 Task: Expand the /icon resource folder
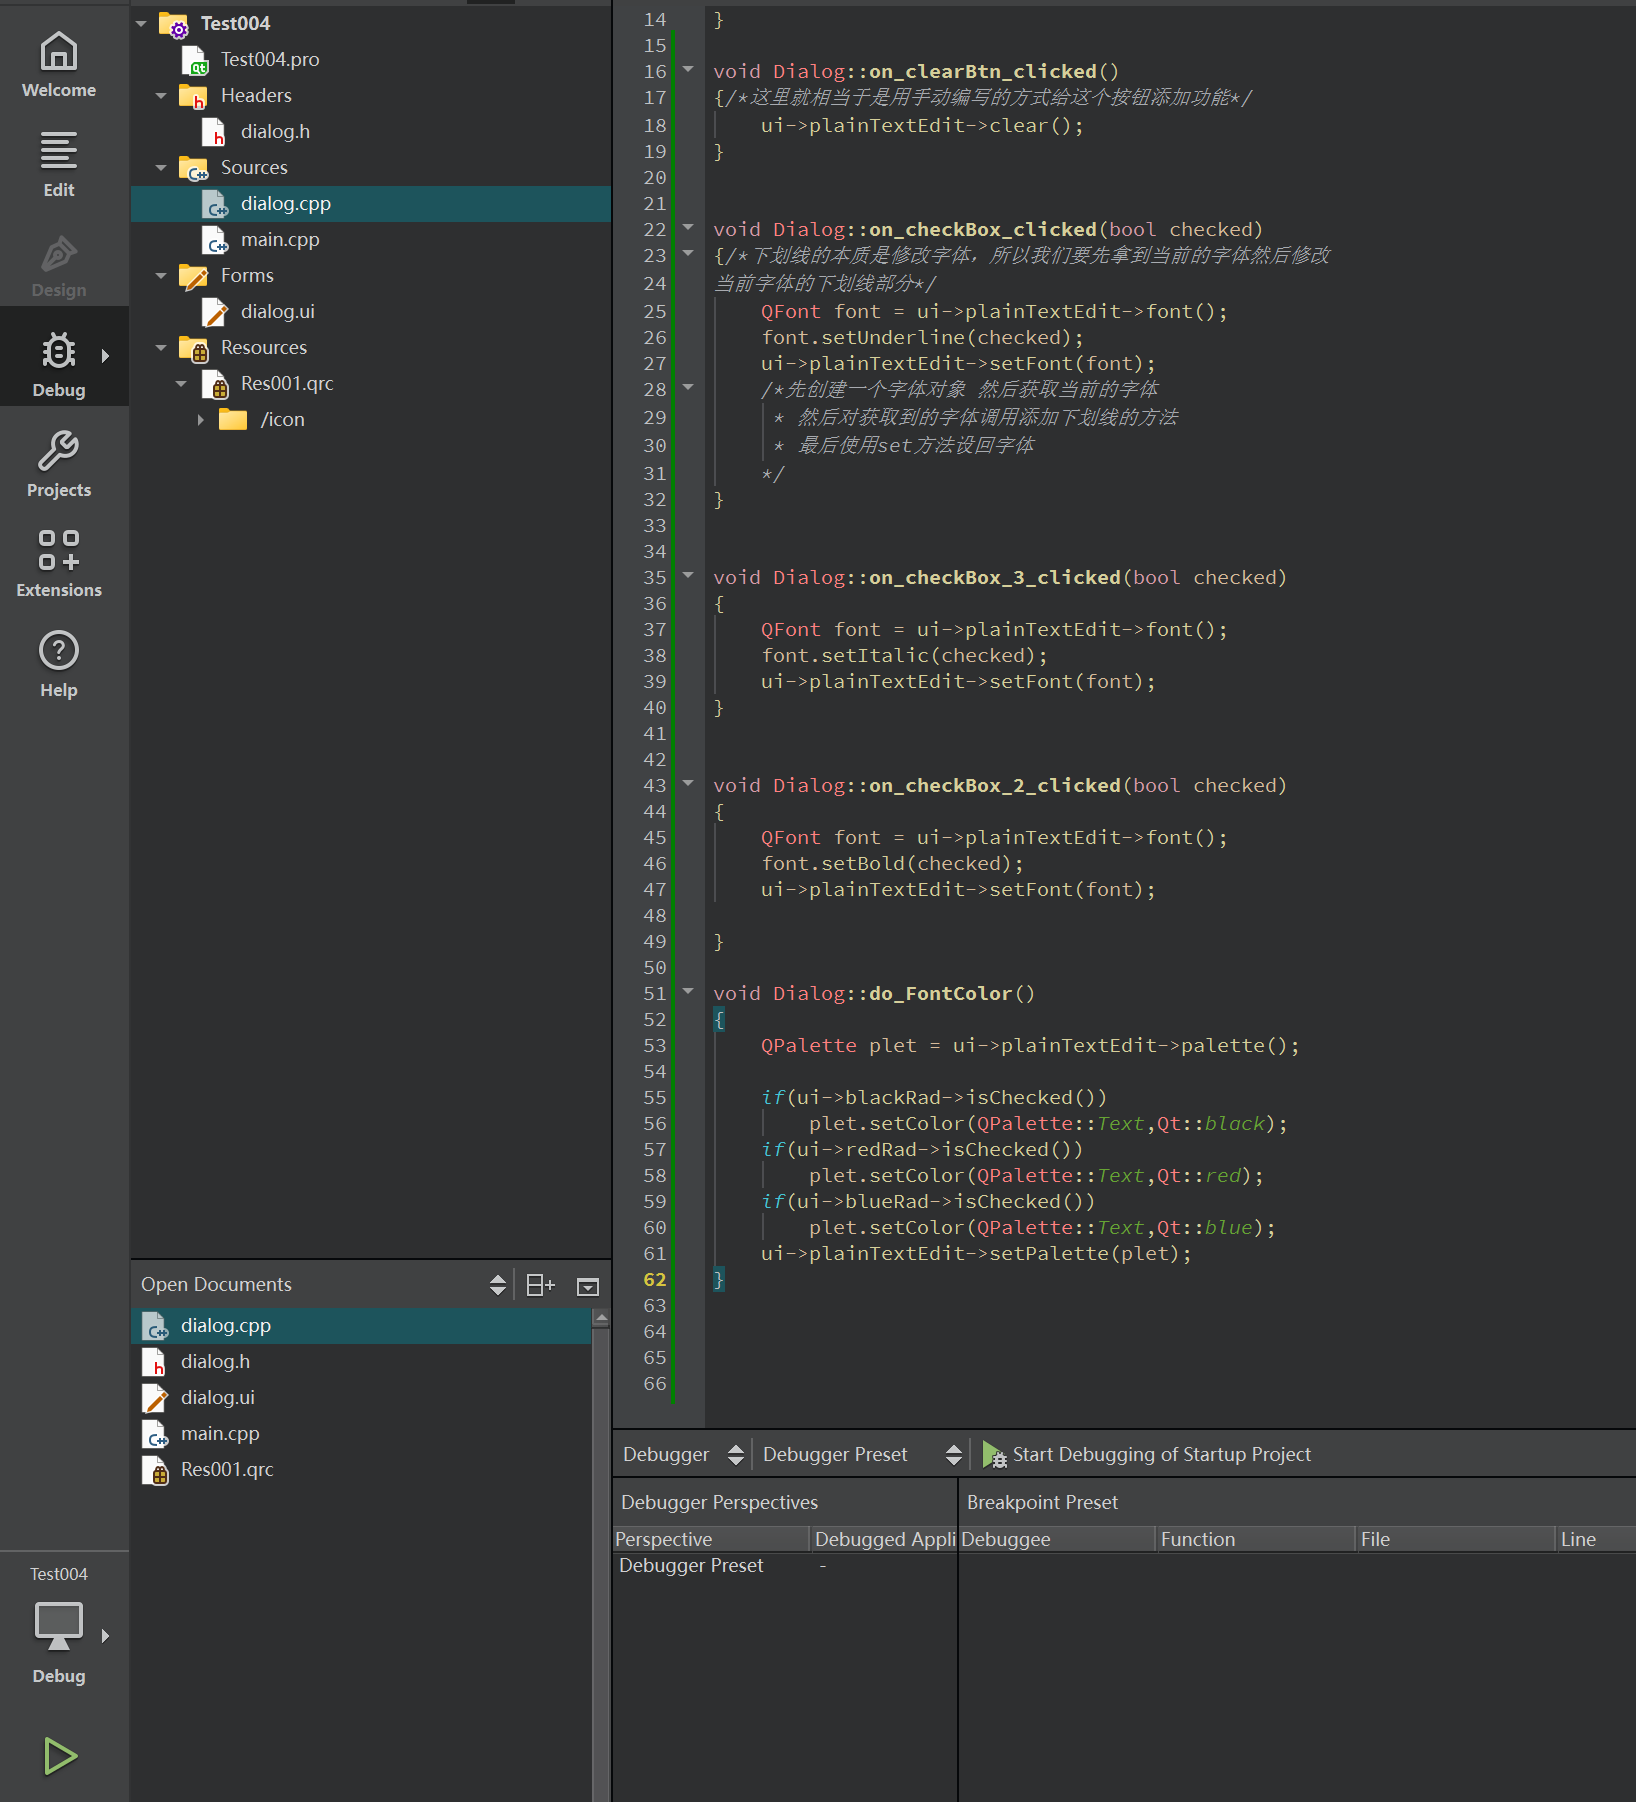[200, 420]
